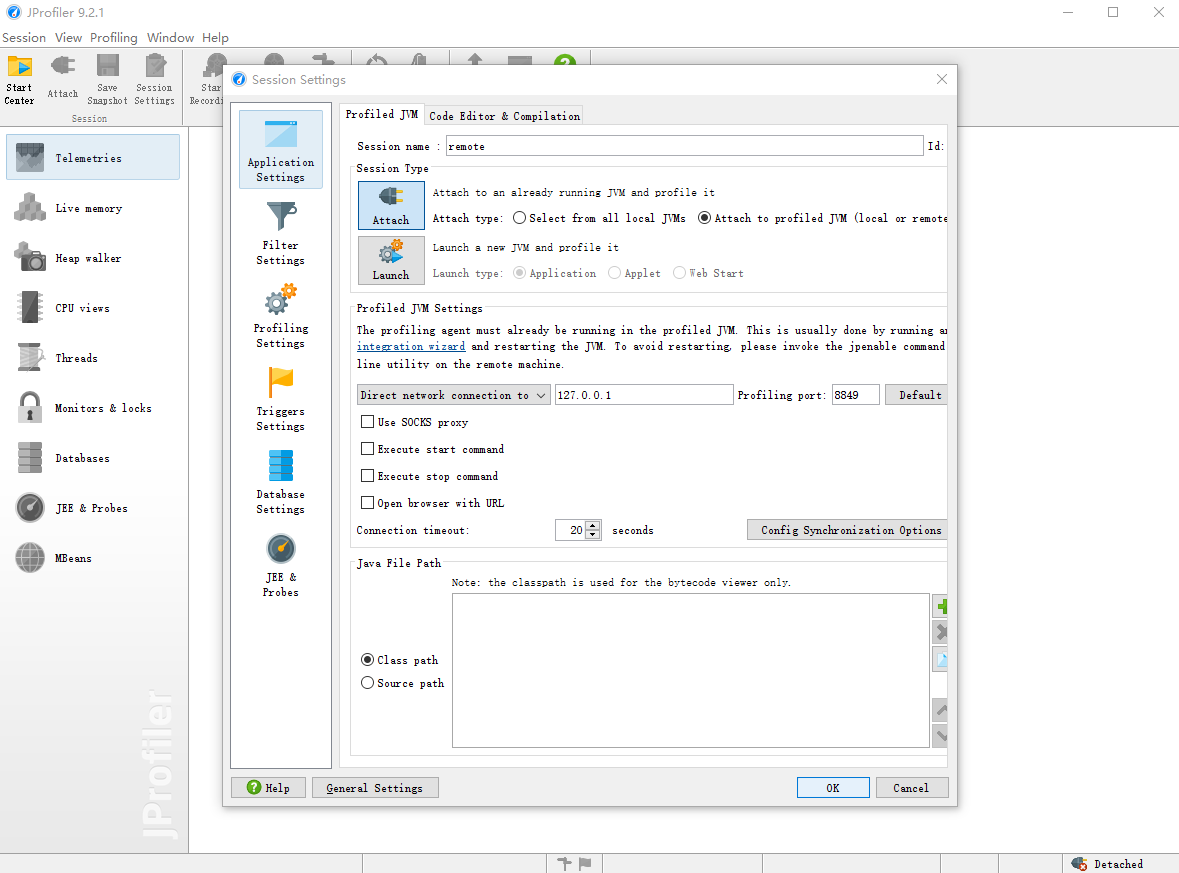Screen dimensions: 1179x873
Task: Open Threads section
Action: click(x=93, y=358)
